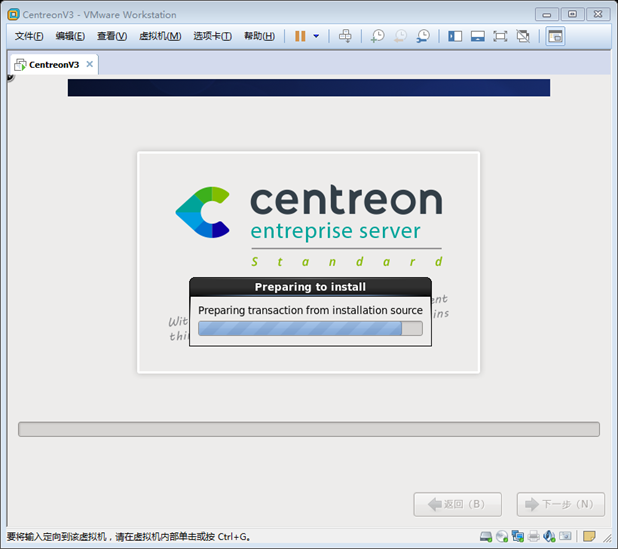Click the hard disk status icon
Screen dimensions: 618x549
coord(486,536)
